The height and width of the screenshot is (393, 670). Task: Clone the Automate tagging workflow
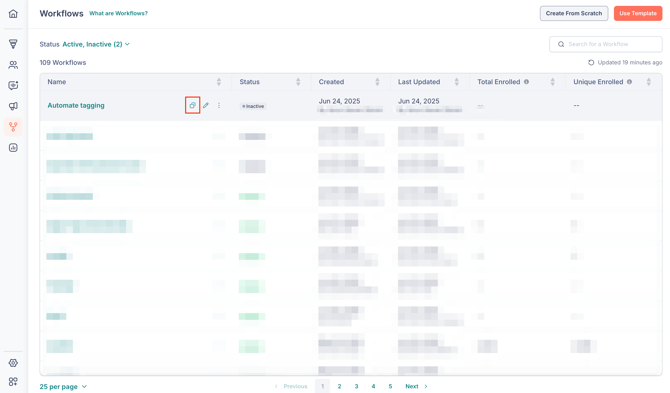click(192, 105)
